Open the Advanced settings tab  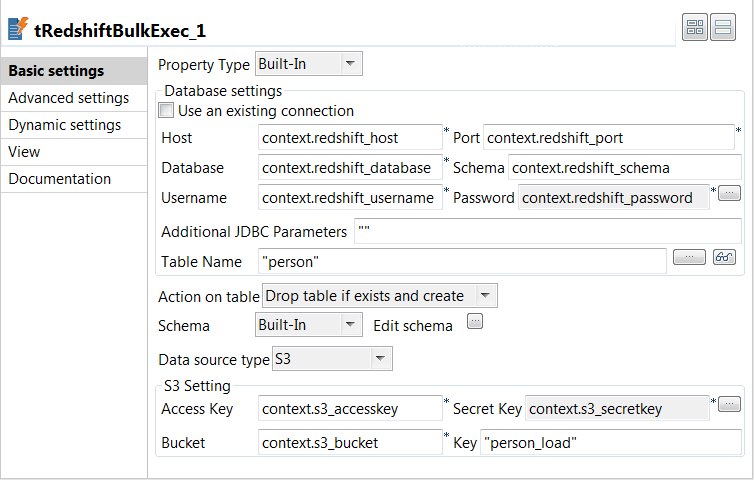tap(69, 98)
